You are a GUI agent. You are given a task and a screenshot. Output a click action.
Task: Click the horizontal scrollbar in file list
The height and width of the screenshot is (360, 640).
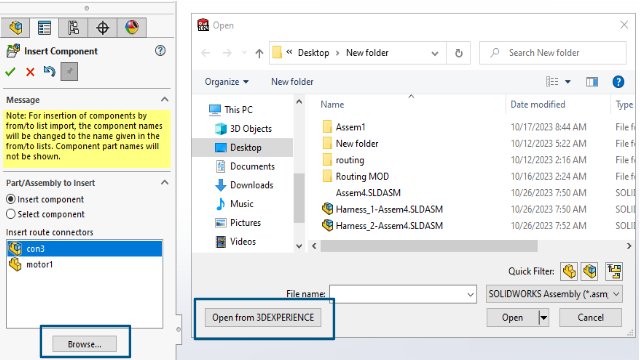click(429, 246)
